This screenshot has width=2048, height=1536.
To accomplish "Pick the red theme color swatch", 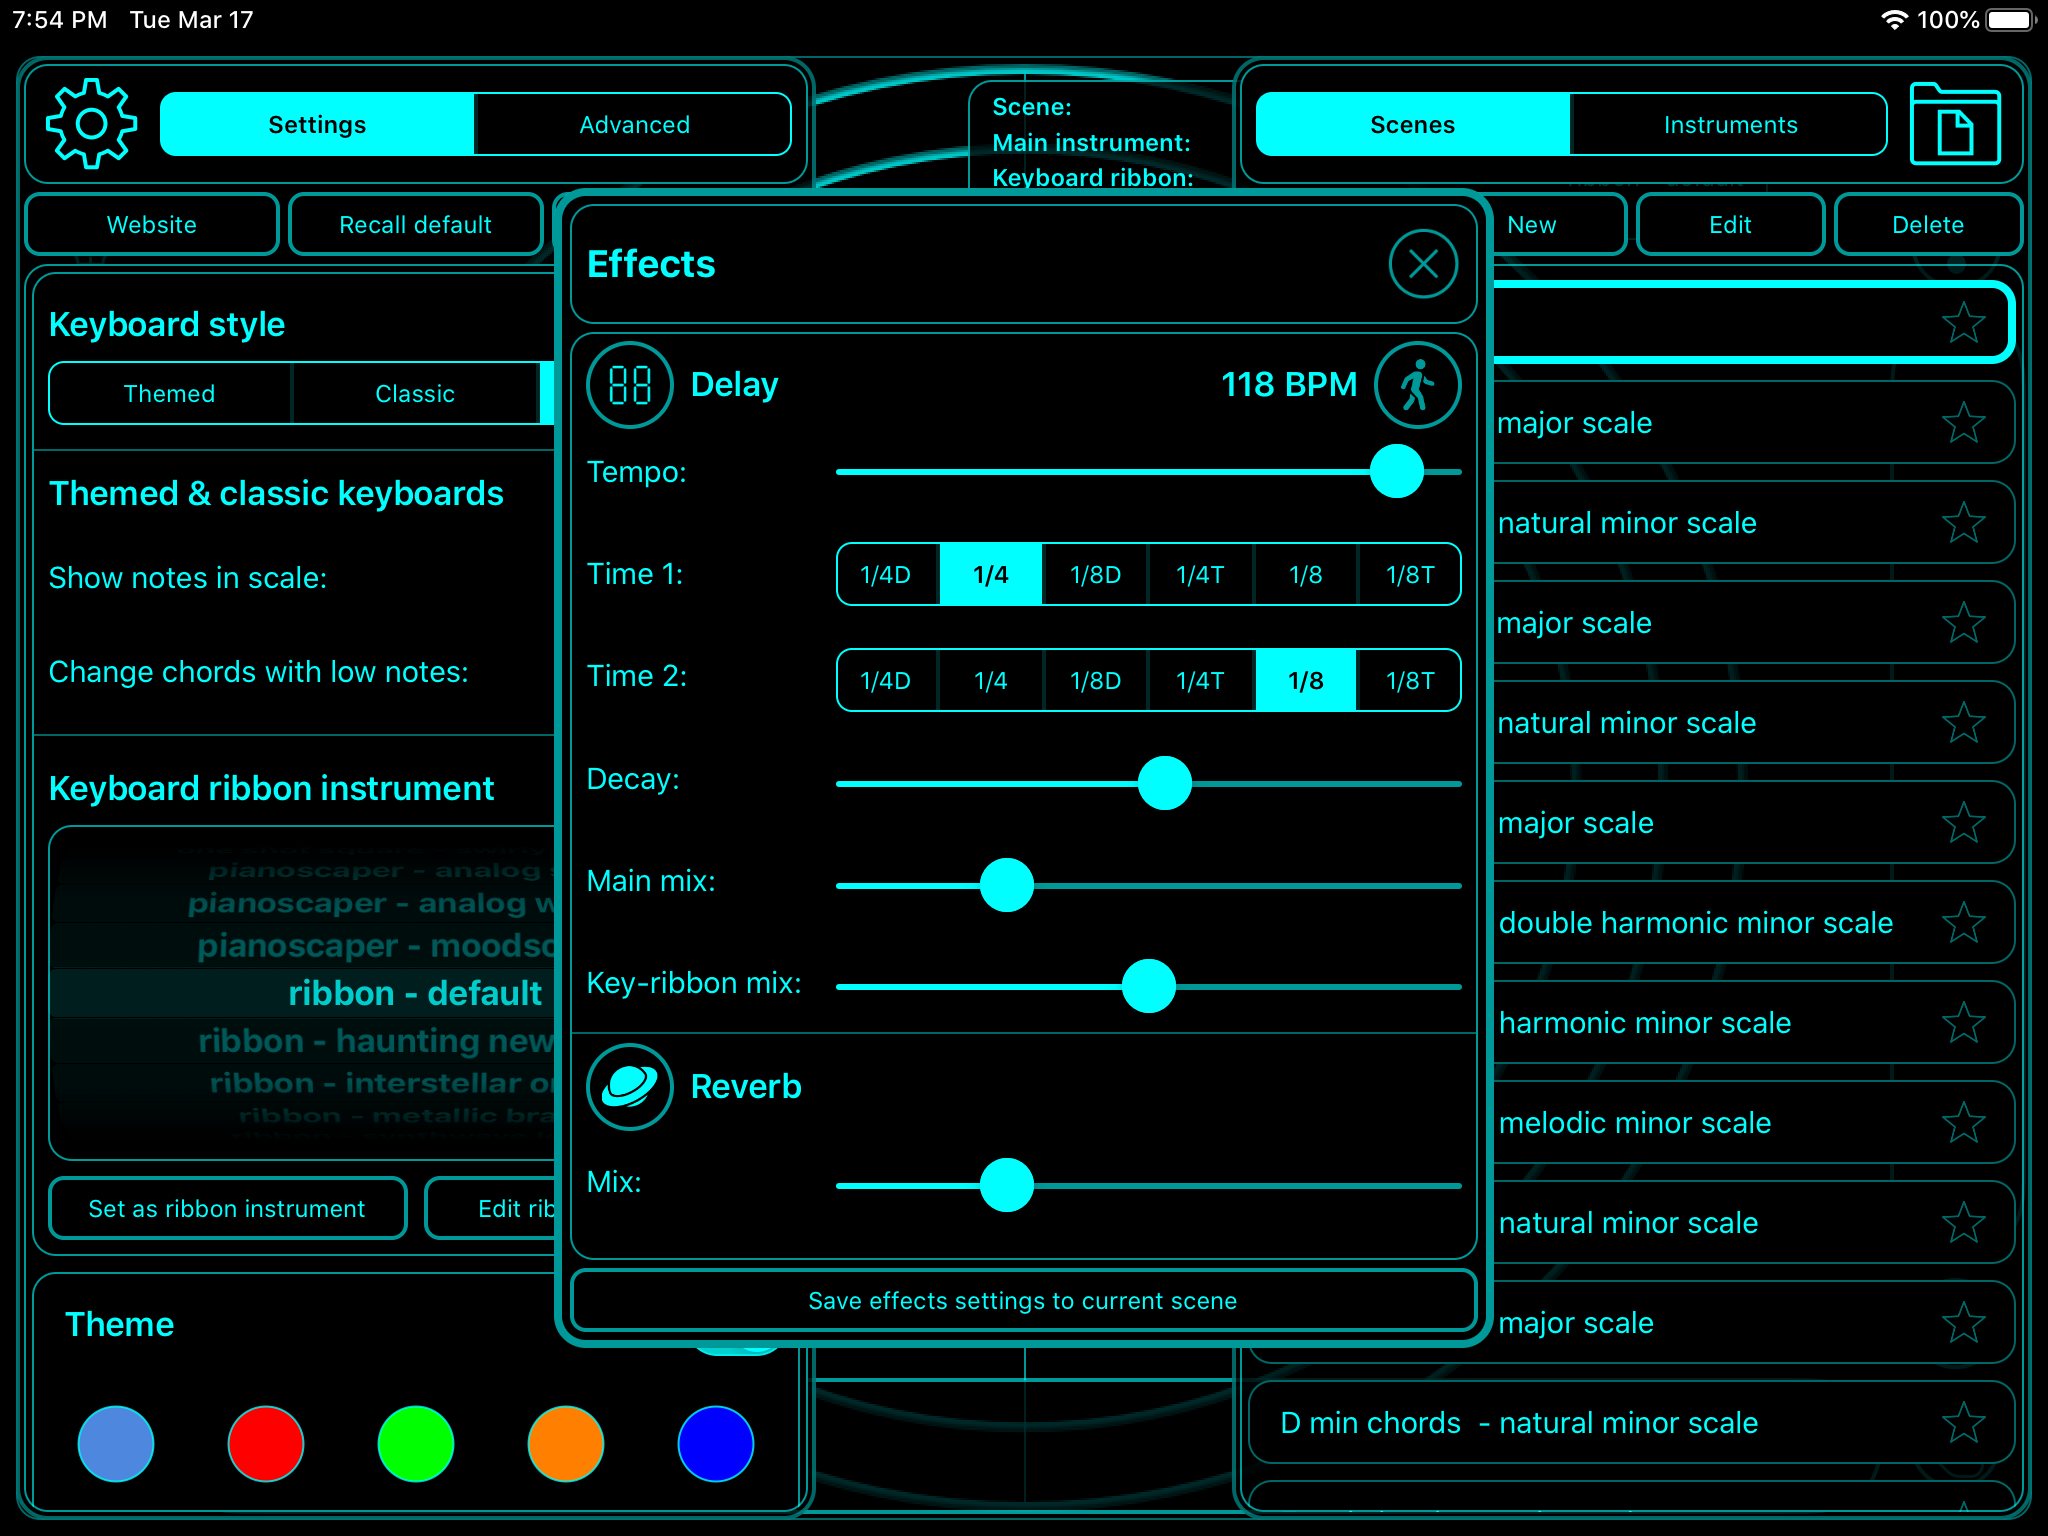I will (x=266, y=1444).
